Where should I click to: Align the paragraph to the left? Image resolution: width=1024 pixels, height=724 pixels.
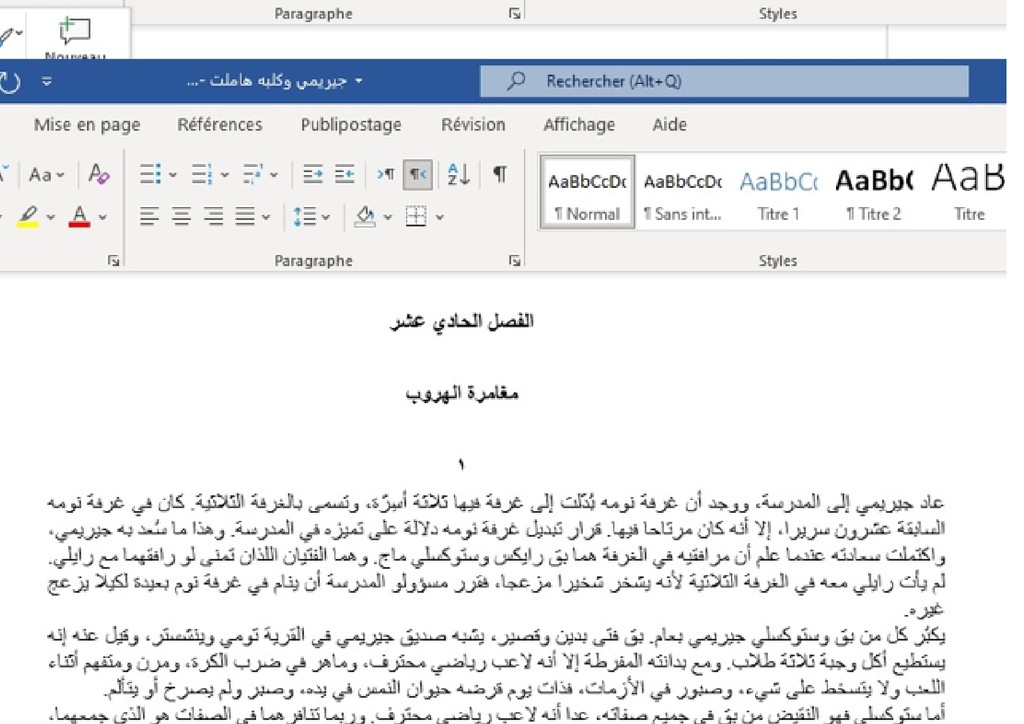(x=149, y=217)
